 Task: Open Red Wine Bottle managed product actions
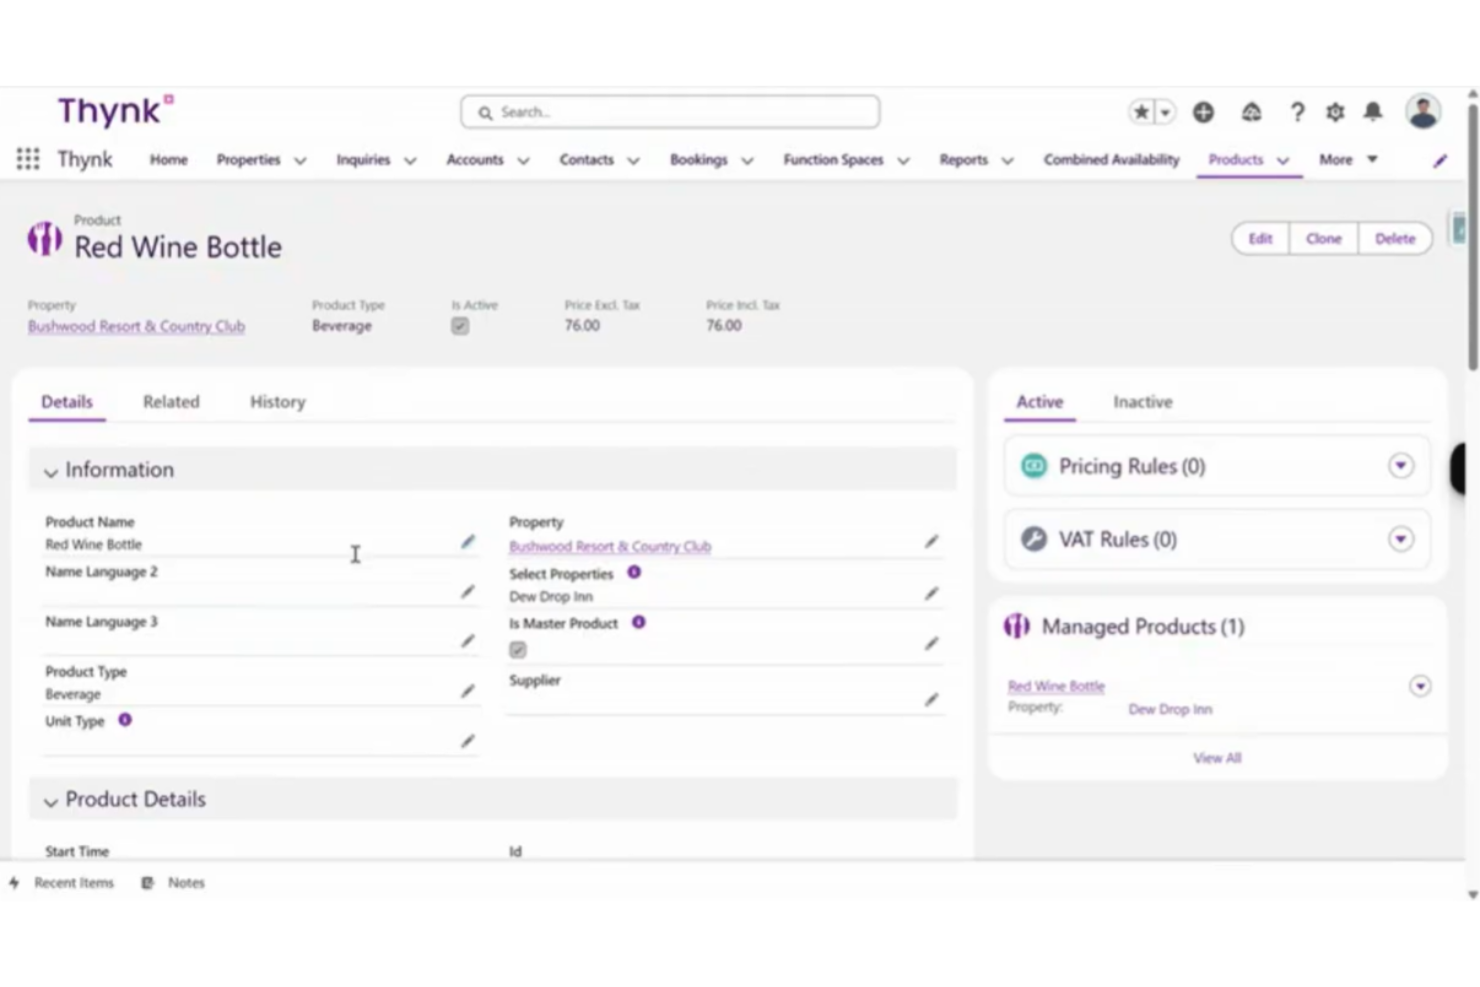1420,686
